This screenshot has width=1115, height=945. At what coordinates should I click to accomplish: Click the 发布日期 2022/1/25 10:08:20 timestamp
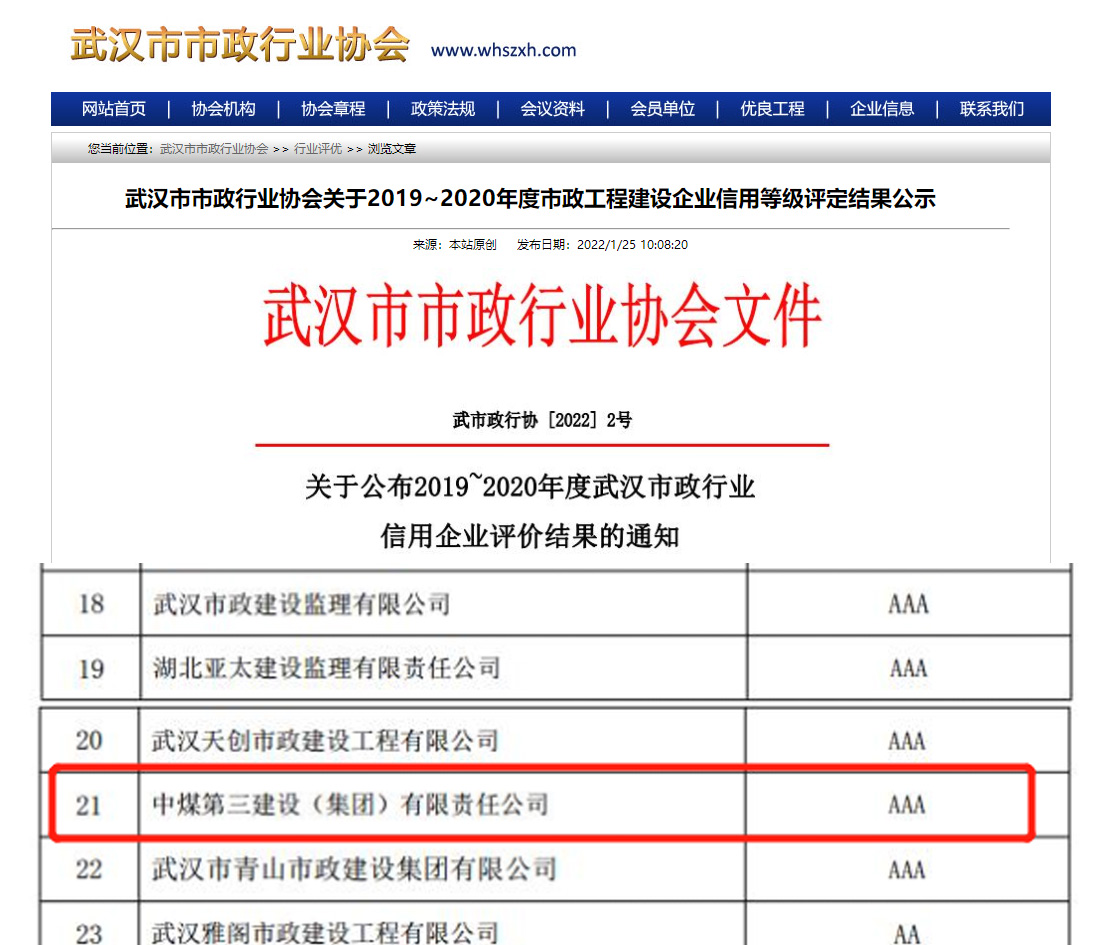pos(602,245)
